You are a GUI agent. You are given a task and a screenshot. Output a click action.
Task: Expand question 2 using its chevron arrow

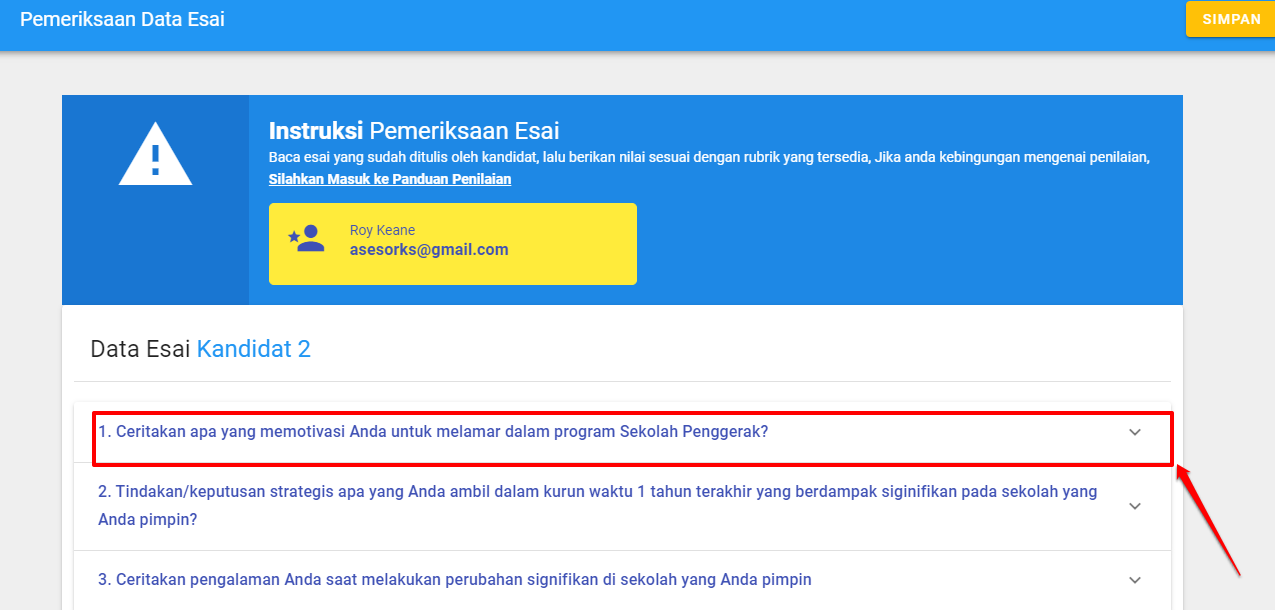click(1134, 506)
